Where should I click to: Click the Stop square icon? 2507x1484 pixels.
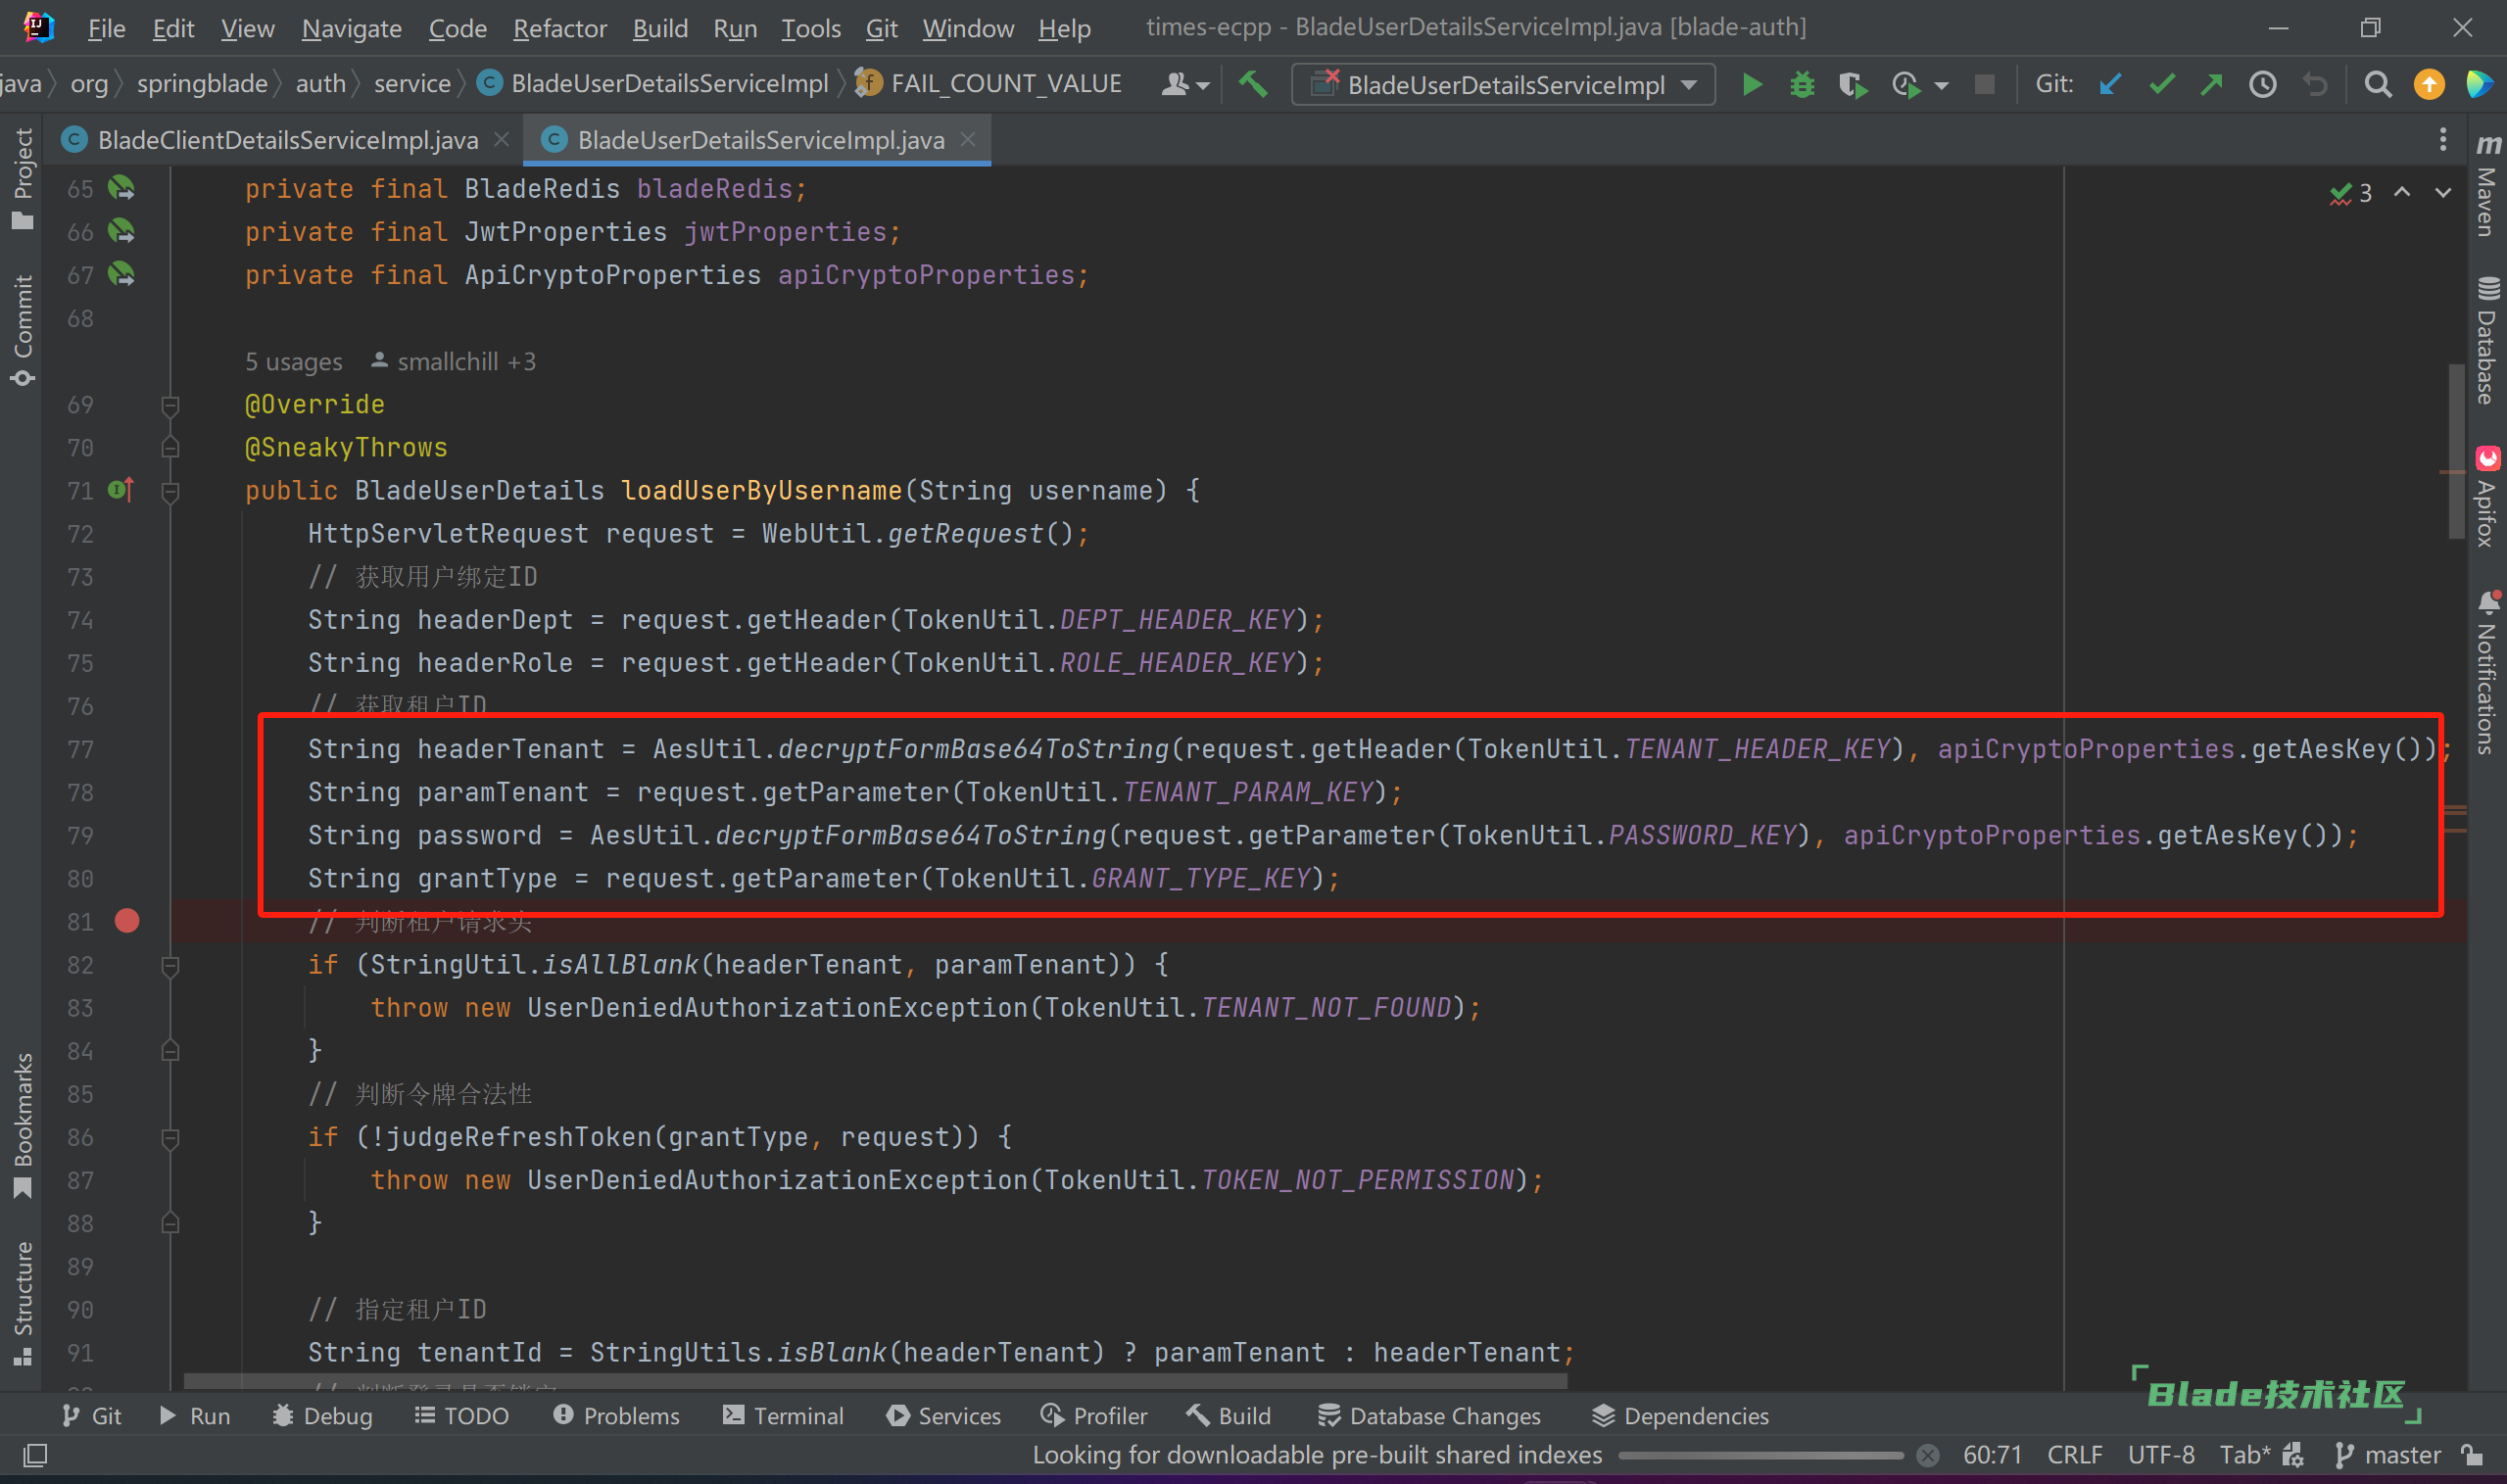[1985, 85]
